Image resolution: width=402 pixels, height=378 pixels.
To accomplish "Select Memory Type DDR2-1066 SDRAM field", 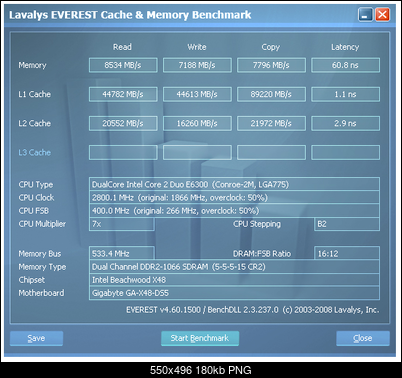I will point(234,267).
